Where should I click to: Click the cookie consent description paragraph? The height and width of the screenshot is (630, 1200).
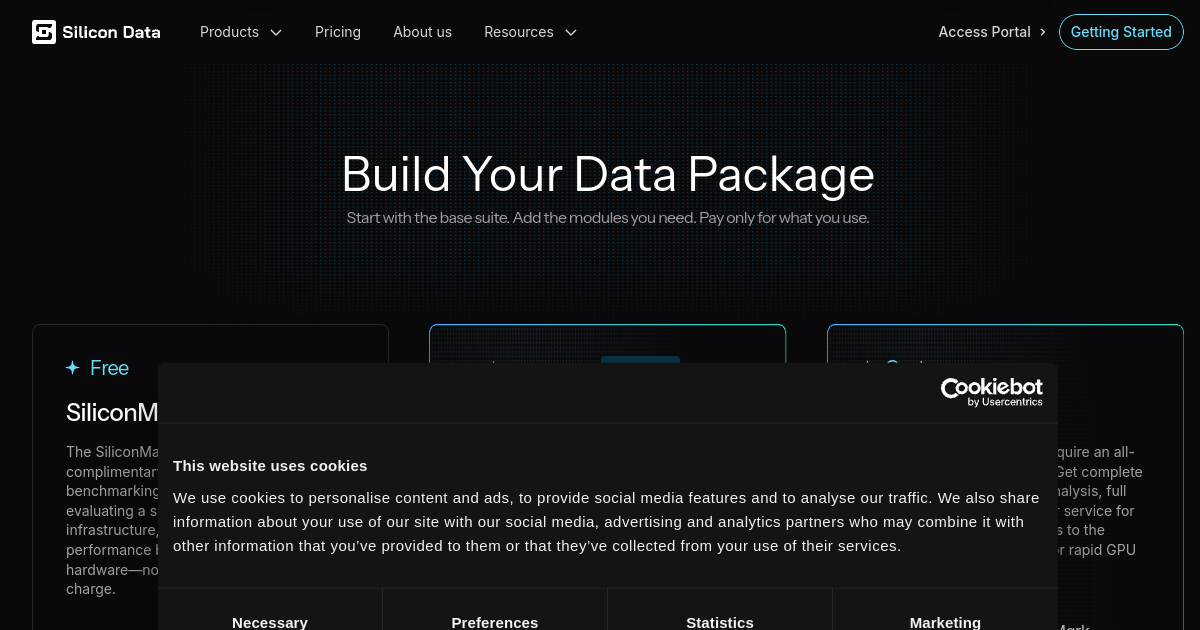coord(606,521)
